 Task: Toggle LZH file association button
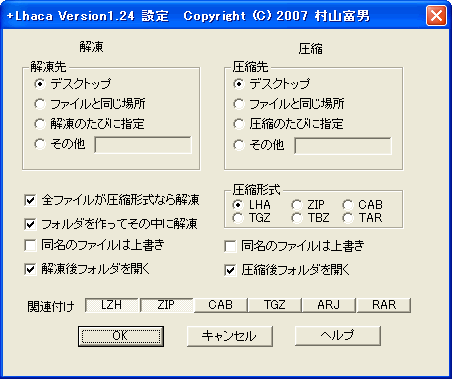tap(112, 305)
